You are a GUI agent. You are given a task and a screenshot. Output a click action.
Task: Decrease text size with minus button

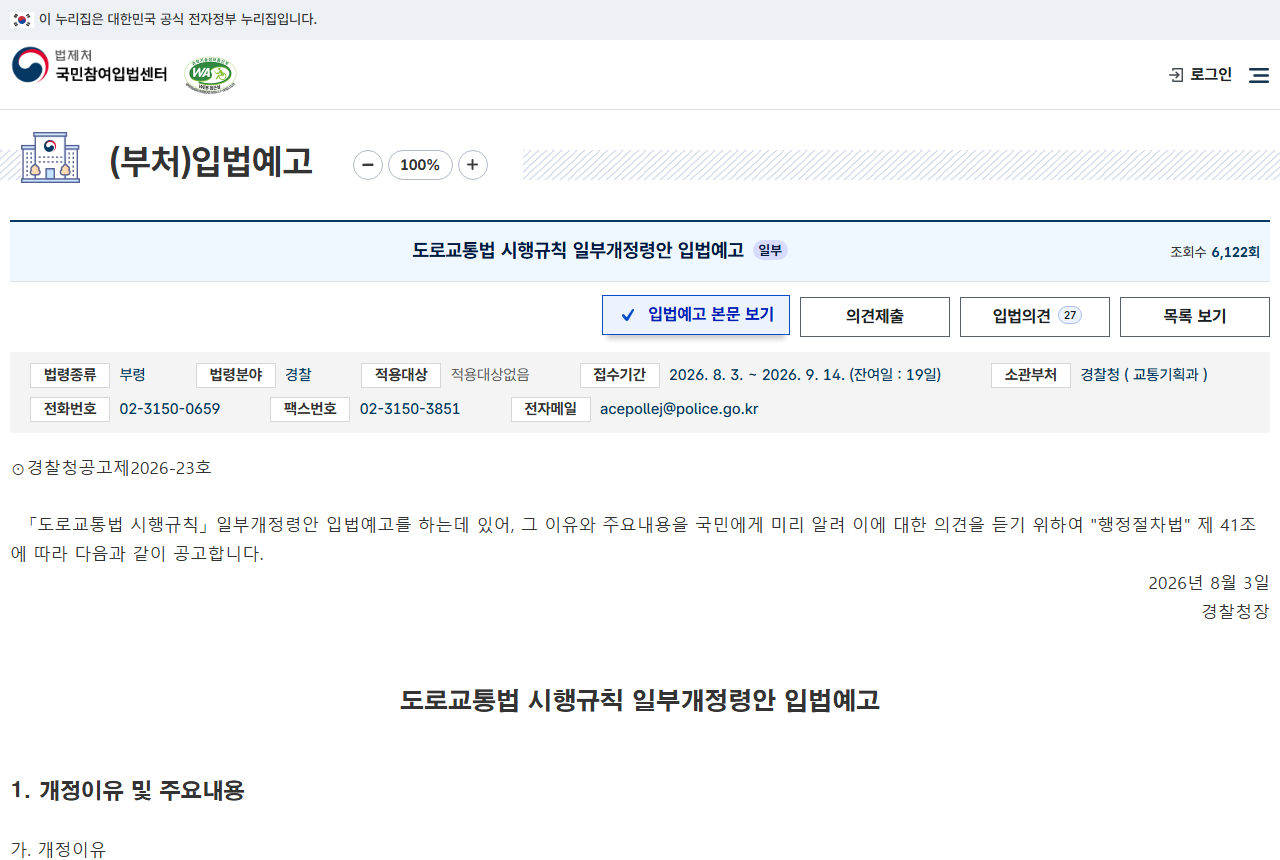tap(368, 165)
